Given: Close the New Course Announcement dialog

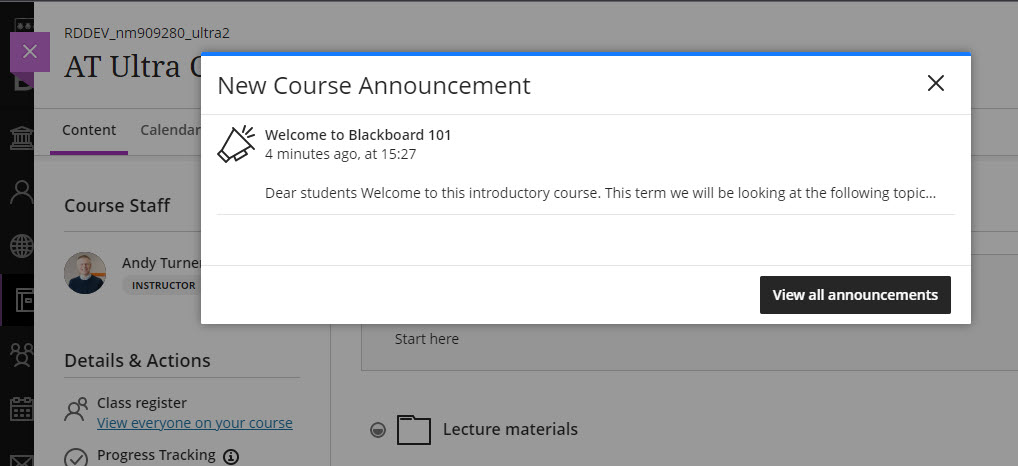Looking at the screenshot, I should click(935, 84).
